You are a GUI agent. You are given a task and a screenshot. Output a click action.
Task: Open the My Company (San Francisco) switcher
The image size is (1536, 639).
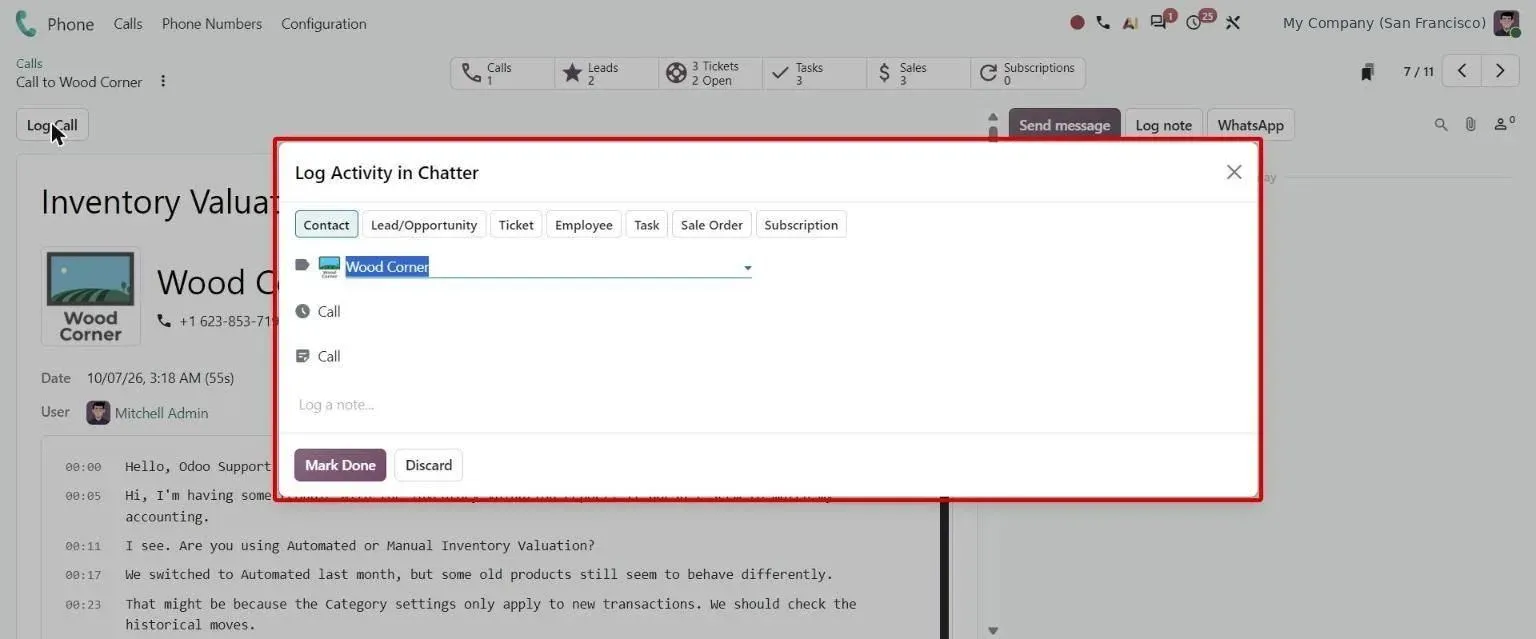1384,23
